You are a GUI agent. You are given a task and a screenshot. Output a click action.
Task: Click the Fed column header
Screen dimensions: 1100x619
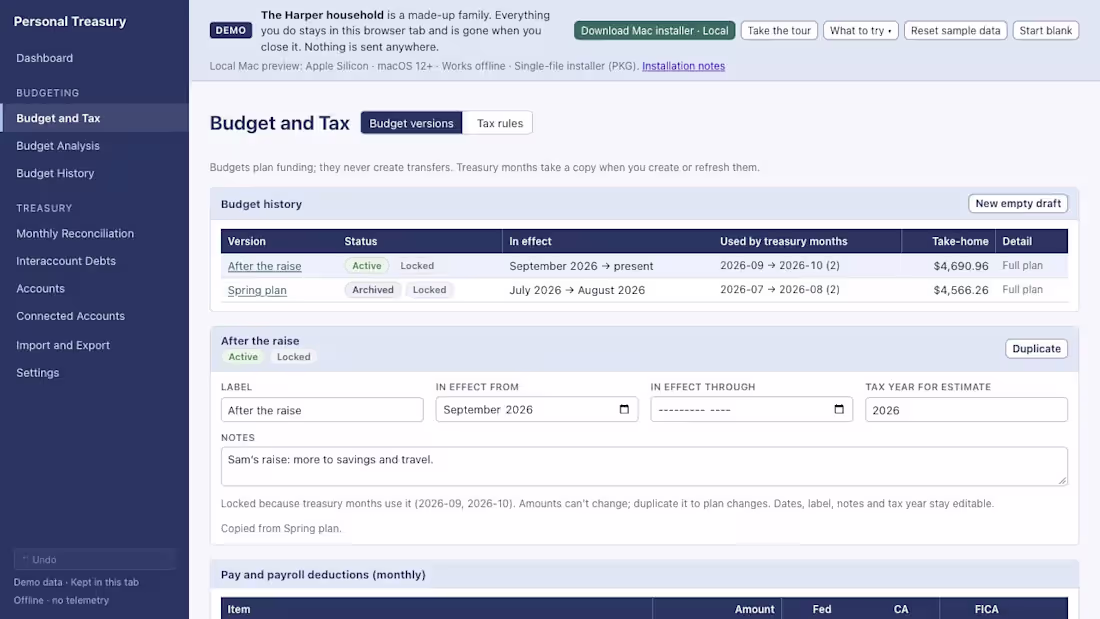[x=821, y=609]
